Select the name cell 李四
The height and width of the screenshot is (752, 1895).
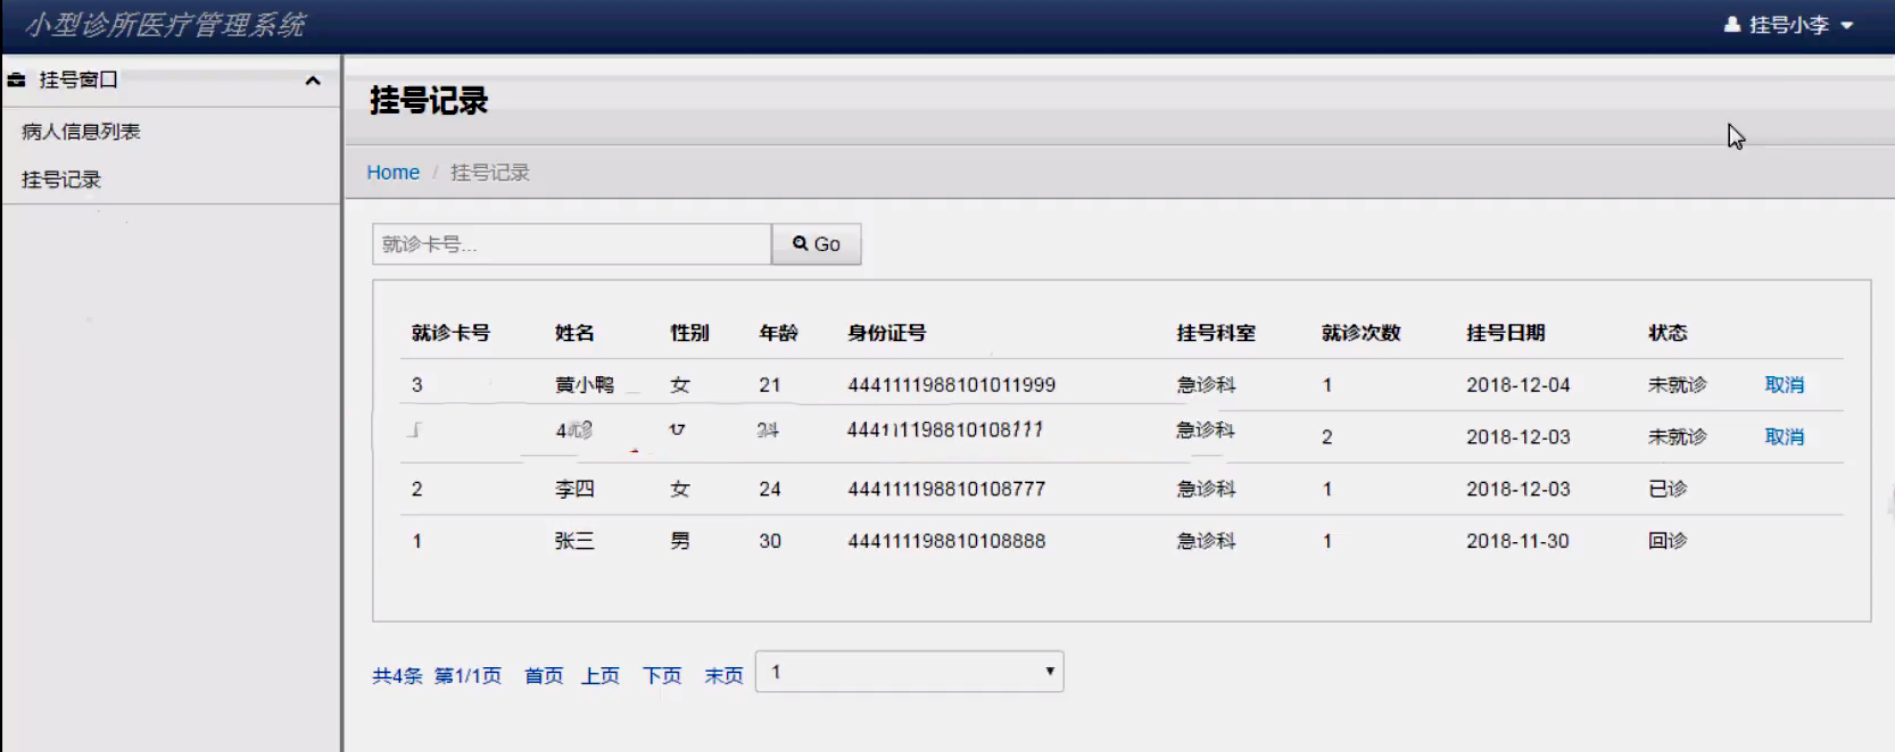coord(575,489)
